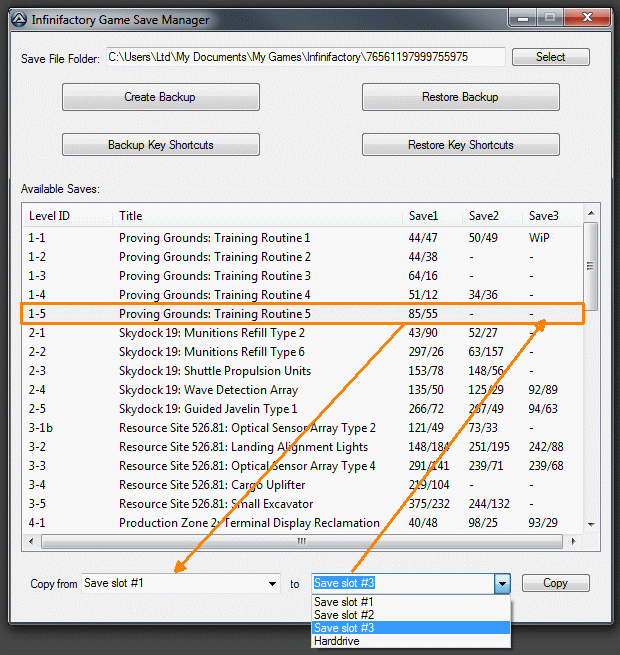Close the Save Manager window
This screenshot has height=655, width=620.
[x=587, y=18]
